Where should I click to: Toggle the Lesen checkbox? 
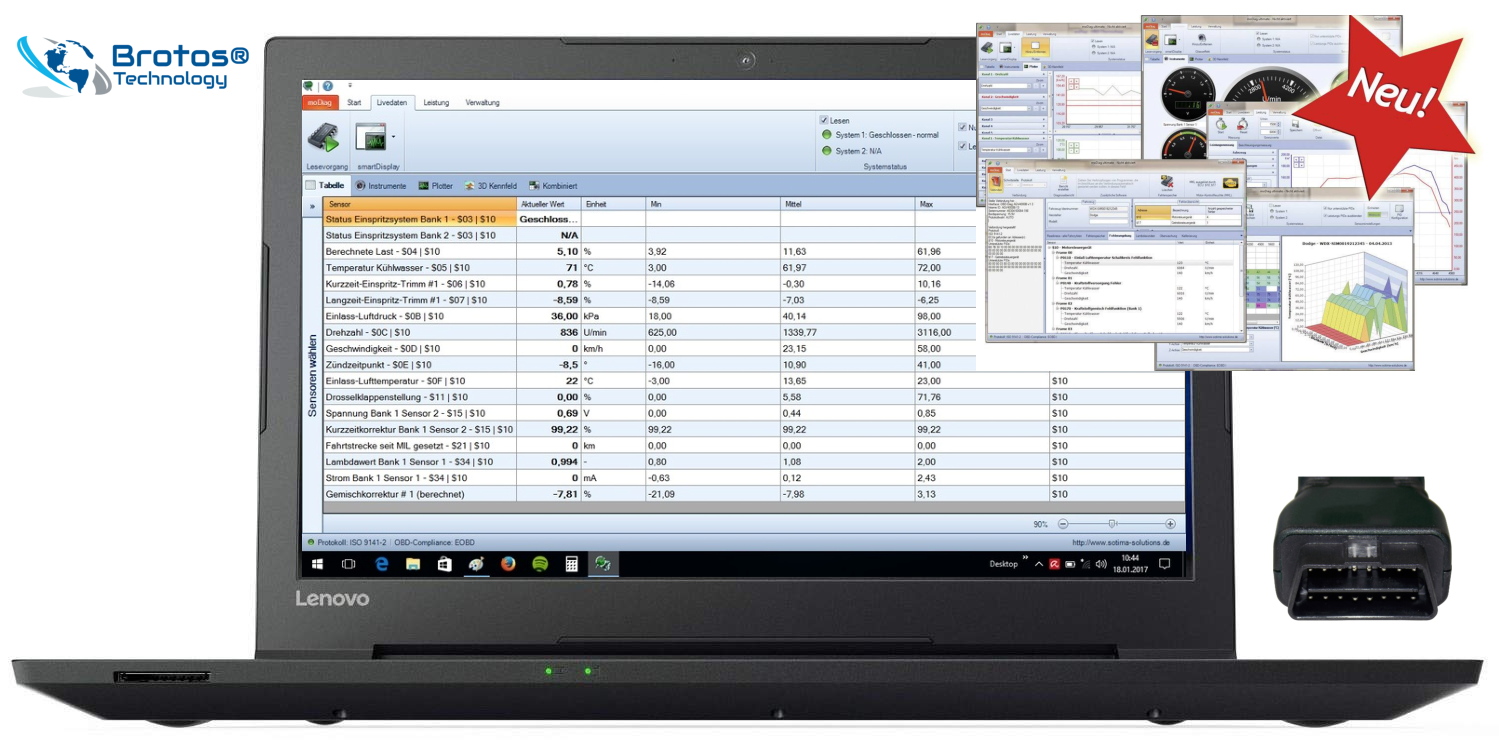(824, 120)
